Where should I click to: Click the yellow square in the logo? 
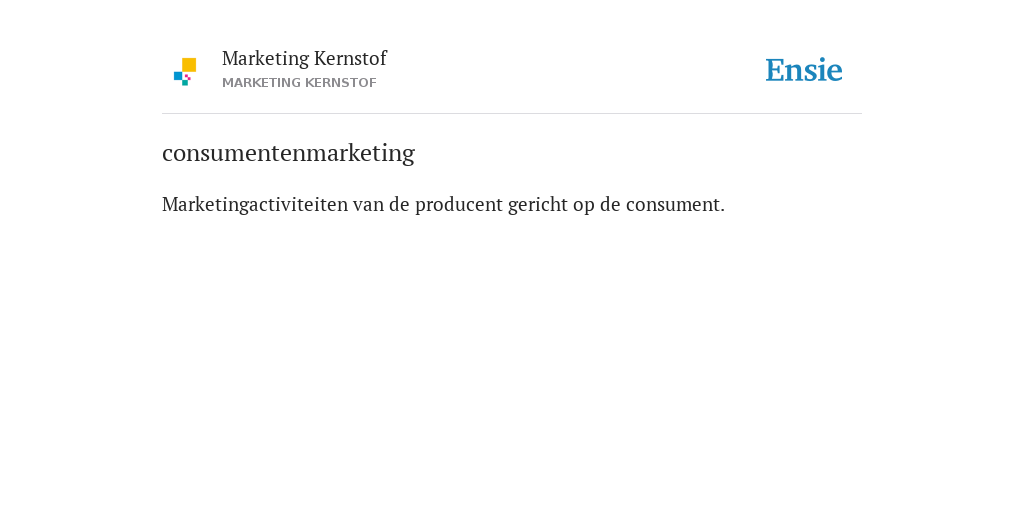click(x=189, y=65)
